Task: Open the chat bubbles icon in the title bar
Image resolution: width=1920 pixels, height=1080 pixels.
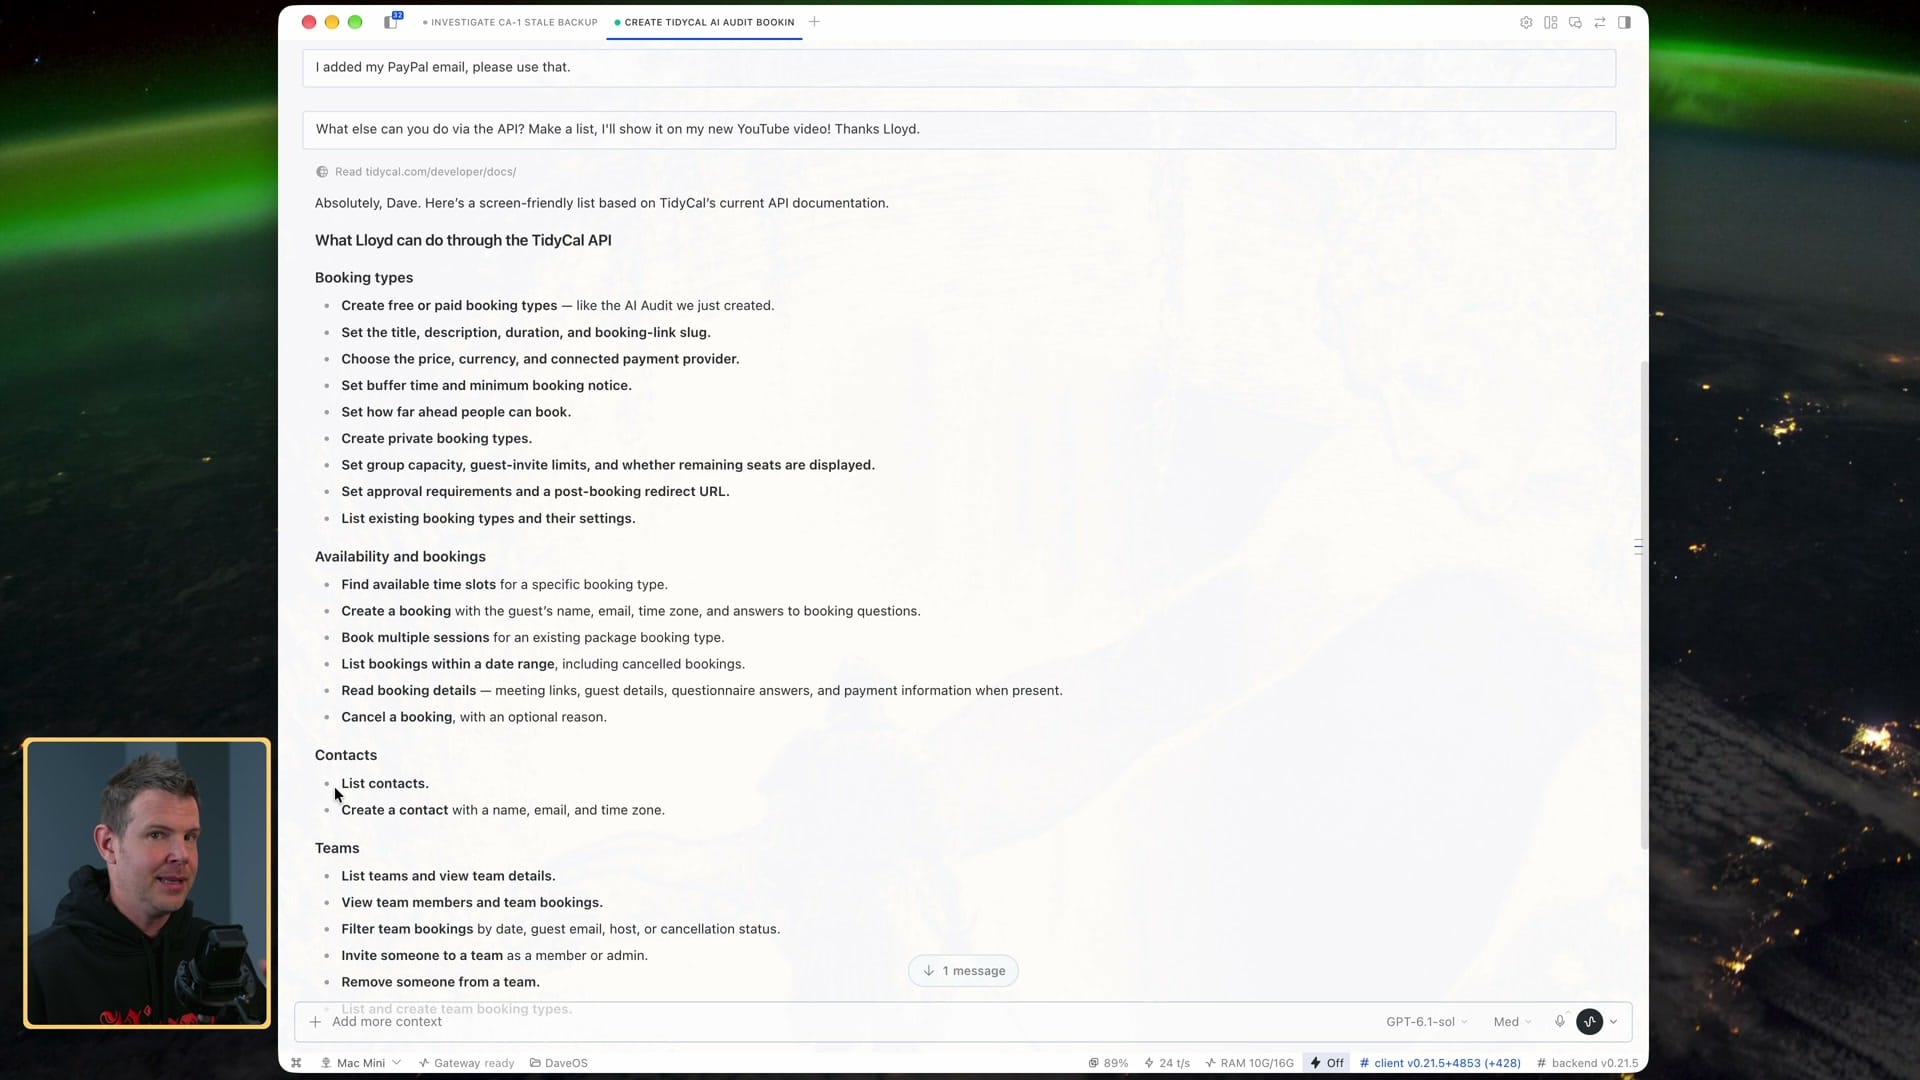Action: coord(1575,22)
